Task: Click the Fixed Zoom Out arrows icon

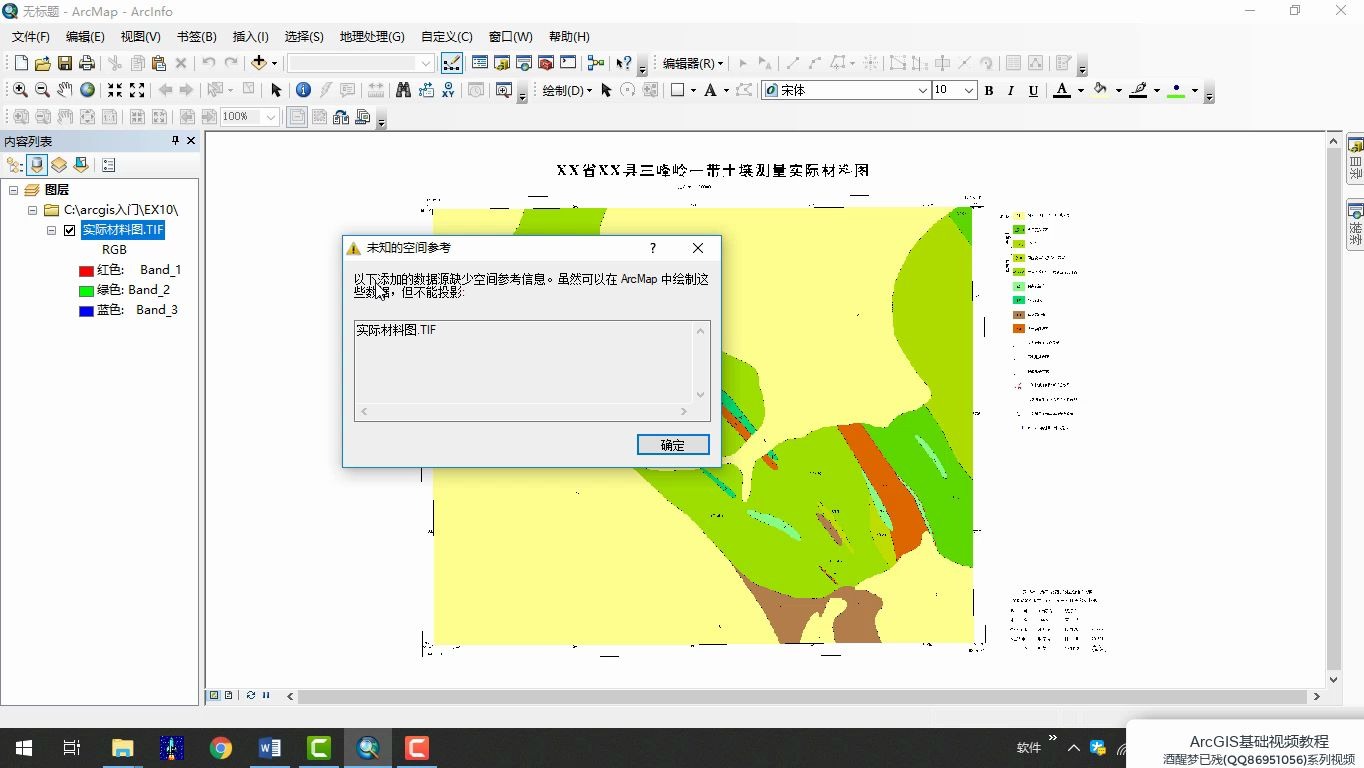Action: click(137, 90)
